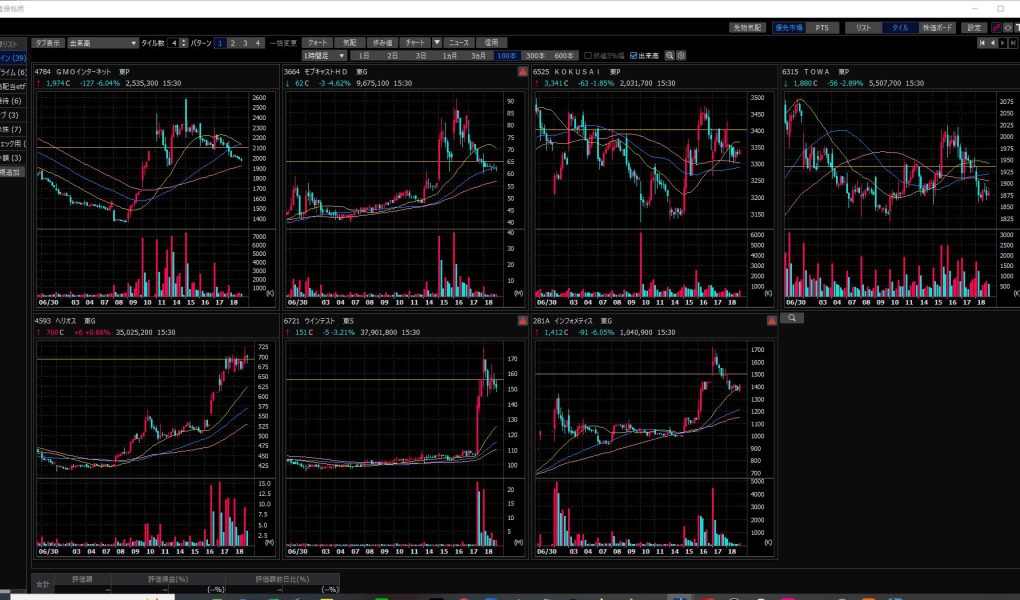Click the magnifier zoom icon beside 出来高 checkbox
Screen dimensions: 1020x600
point(670,56)
